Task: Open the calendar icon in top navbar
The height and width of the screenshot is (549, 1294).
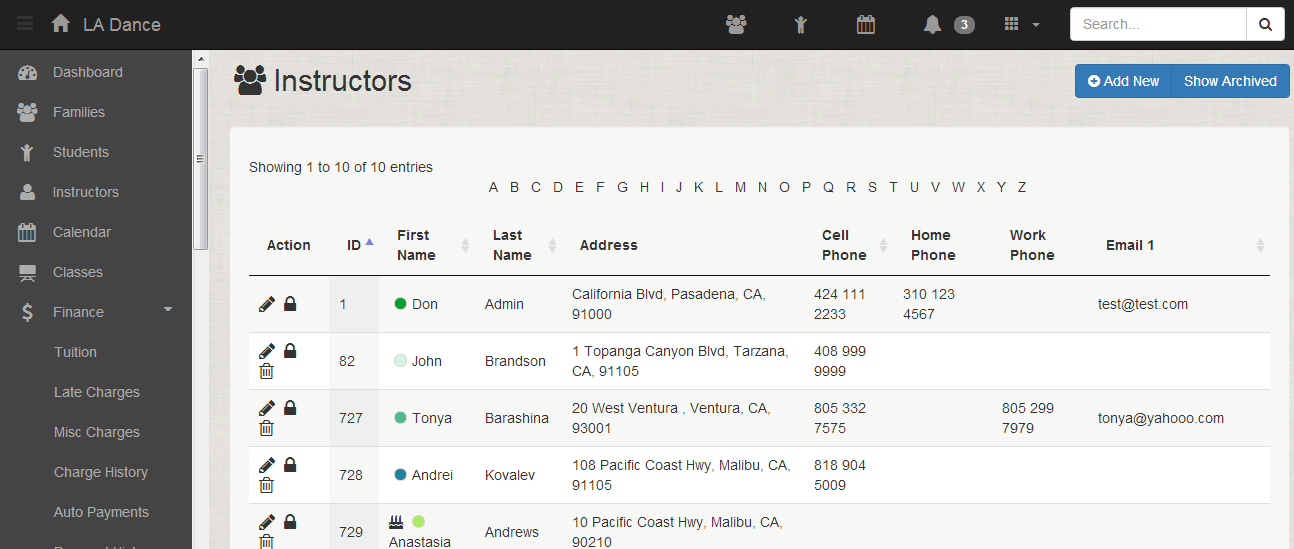Action: pos(866,25)
